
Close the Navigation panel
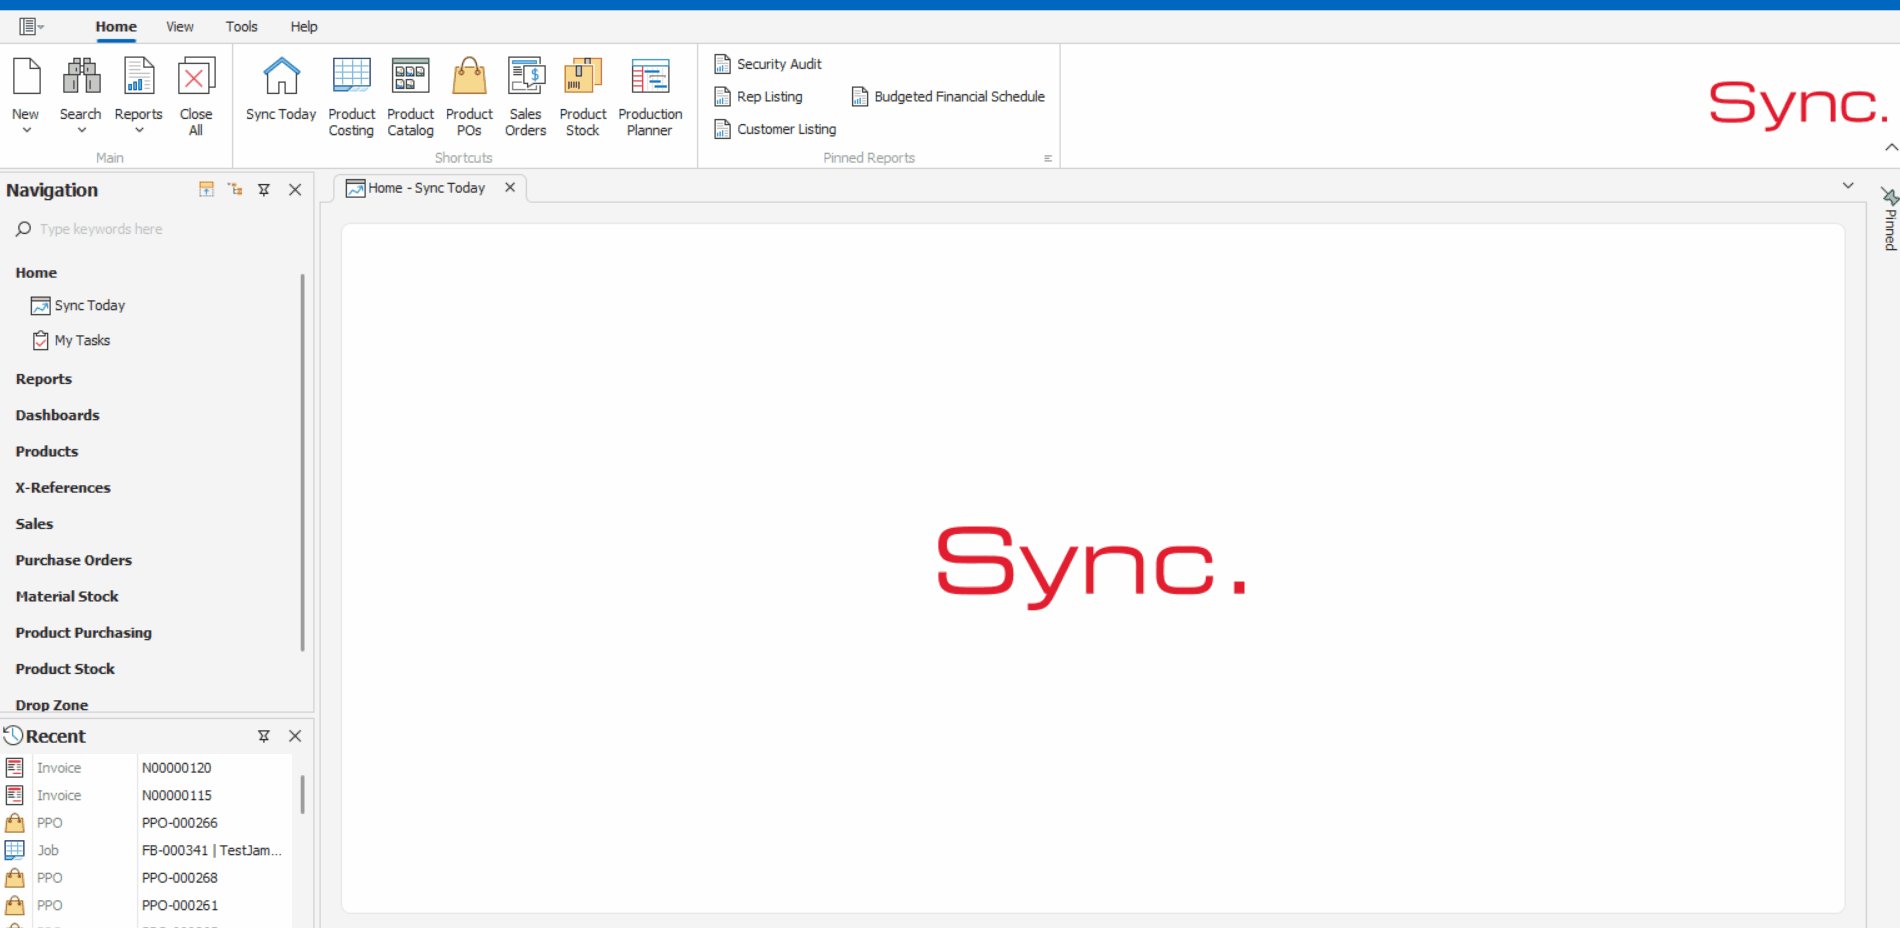[295, 189]
